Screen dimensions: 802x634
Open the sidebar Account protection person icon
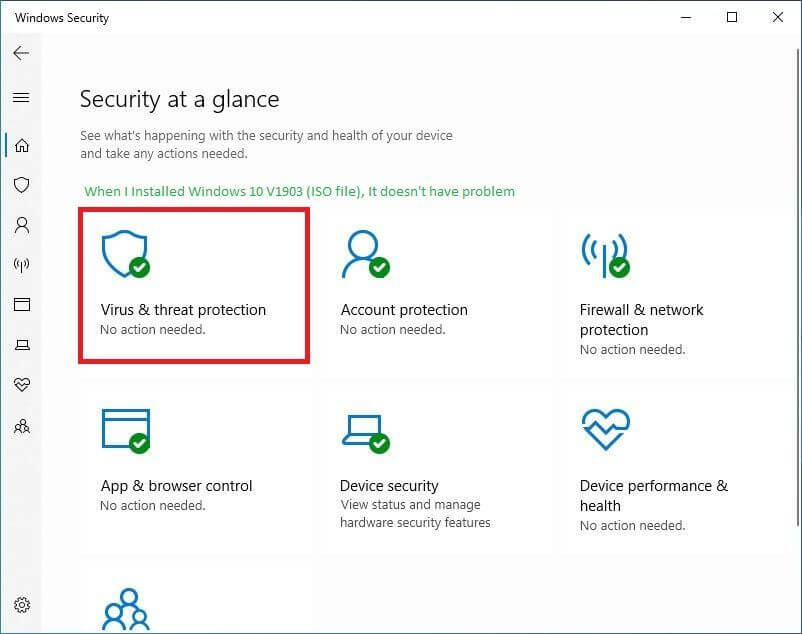click(x=21, y=225)
